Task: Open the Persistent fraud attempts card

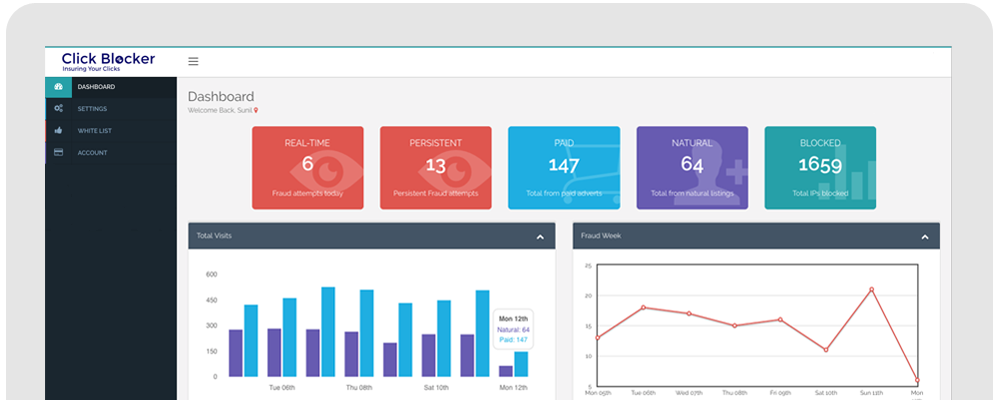Action: tap(436, 168)
